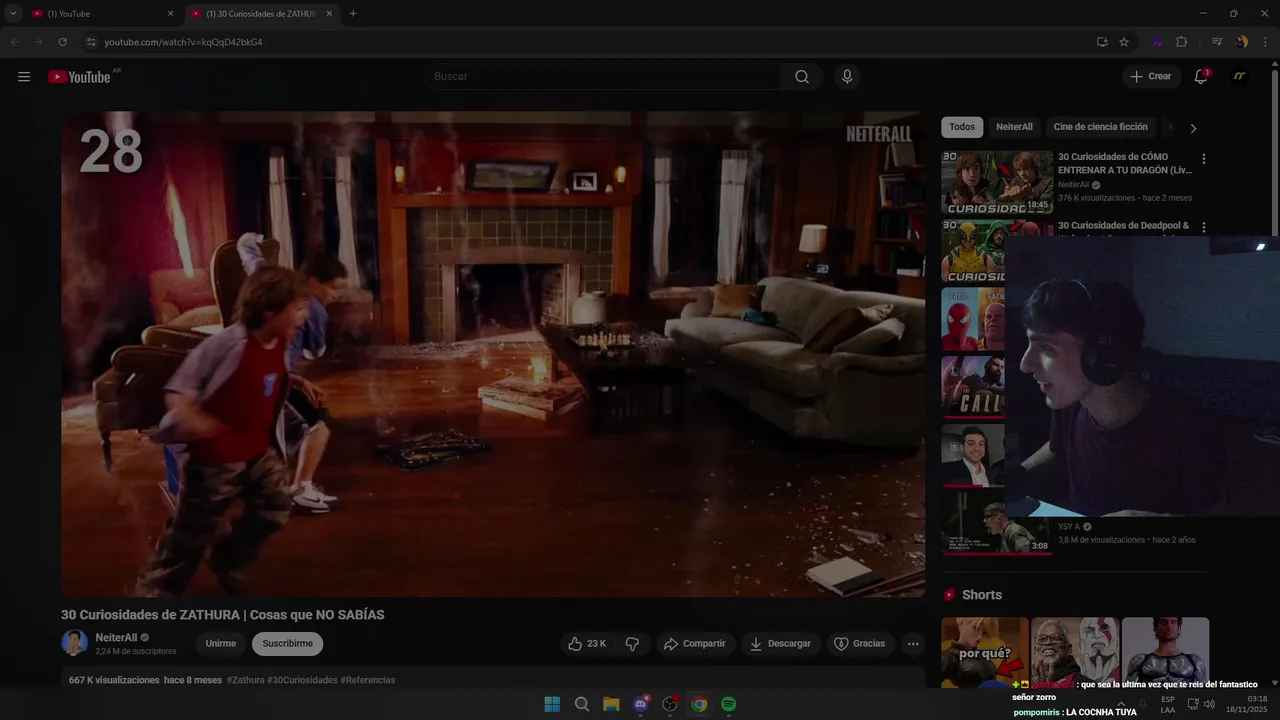Open the NeiterAll channel name link
The width and height of the screenshot is (1280, 720).
[116, 637]
